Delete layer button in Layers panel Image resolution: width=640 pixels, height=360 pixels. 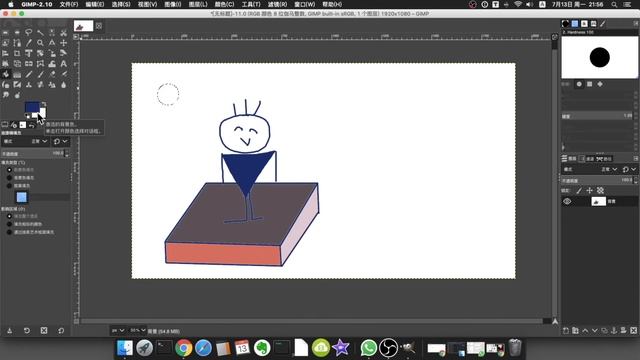[x=633, y=331]
